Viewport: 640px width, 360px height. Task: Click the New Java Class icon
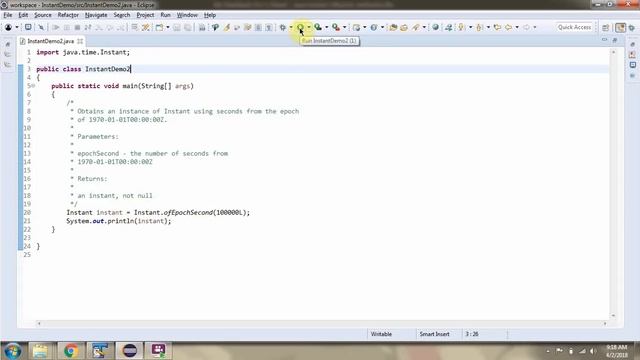click(x=374, y=27)
